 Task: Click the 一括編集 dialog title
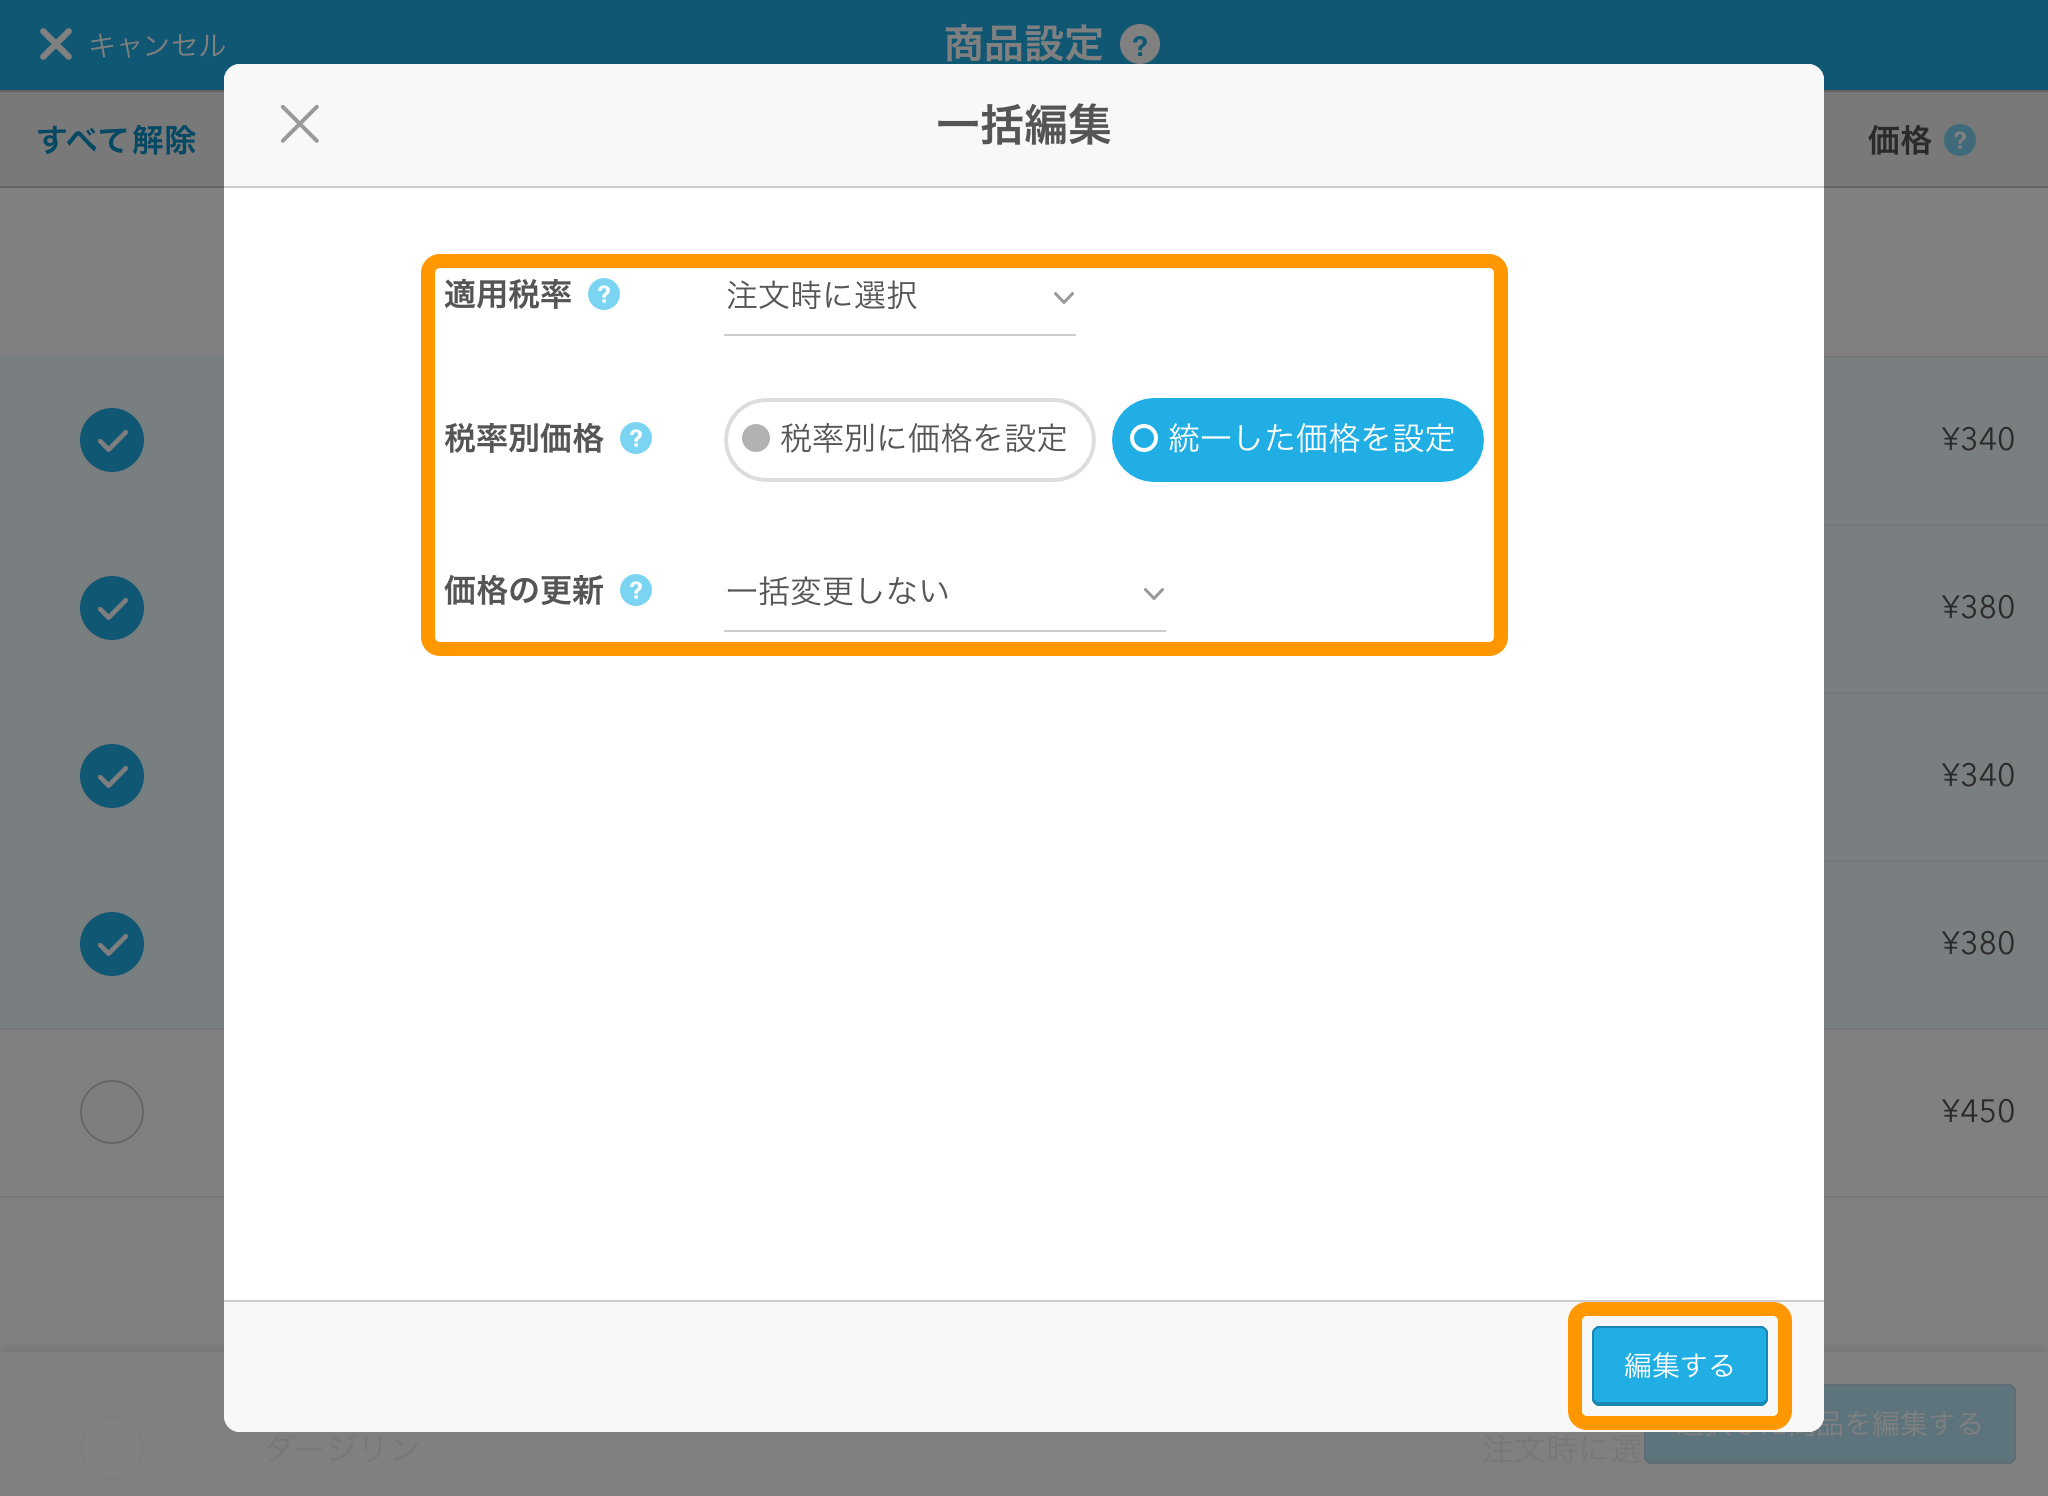(x=1024, y=127)
